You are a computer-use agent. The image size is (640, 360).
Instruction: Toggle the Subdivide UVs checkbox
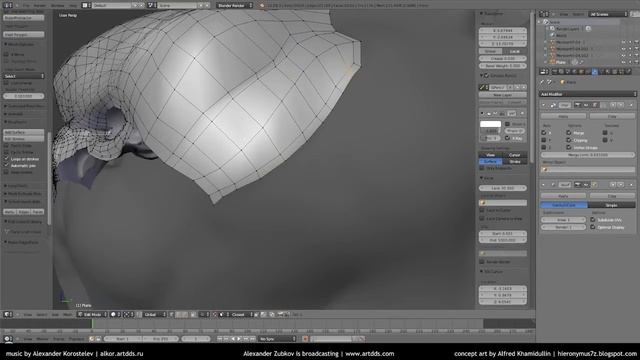[593, 220]
